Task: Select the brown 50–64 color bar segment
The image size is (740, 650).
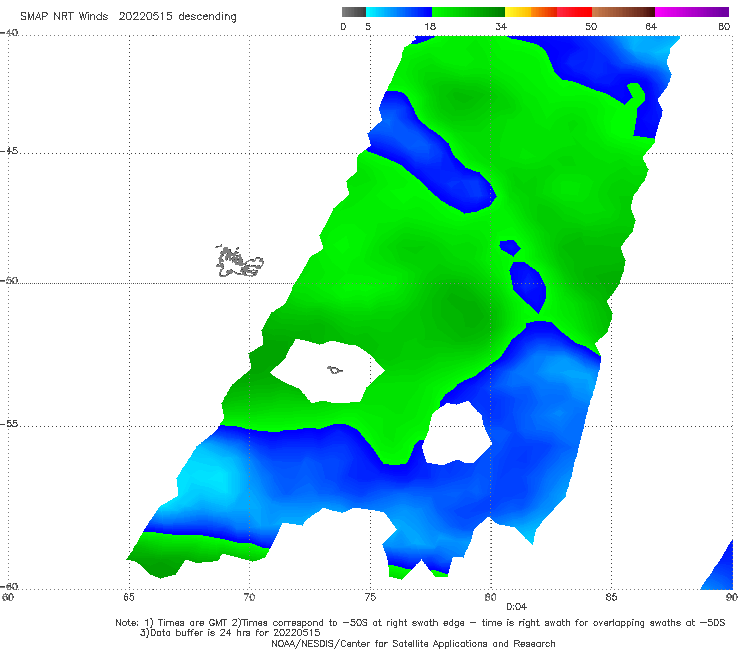Action: [623, 12]
